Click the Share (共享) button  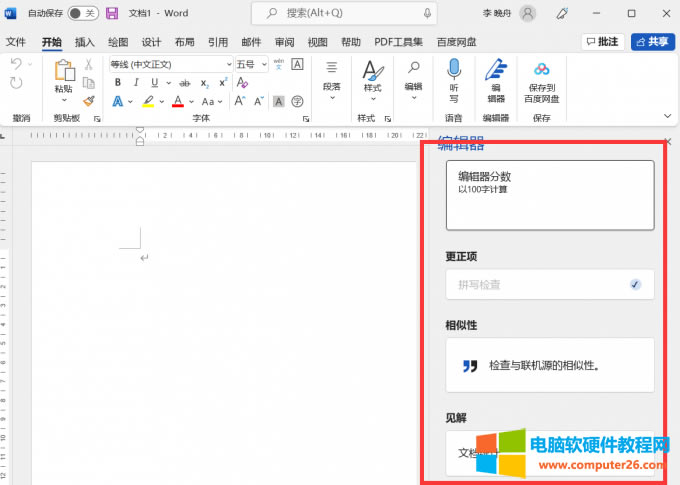pyautogui.click(x=651, y=42)
